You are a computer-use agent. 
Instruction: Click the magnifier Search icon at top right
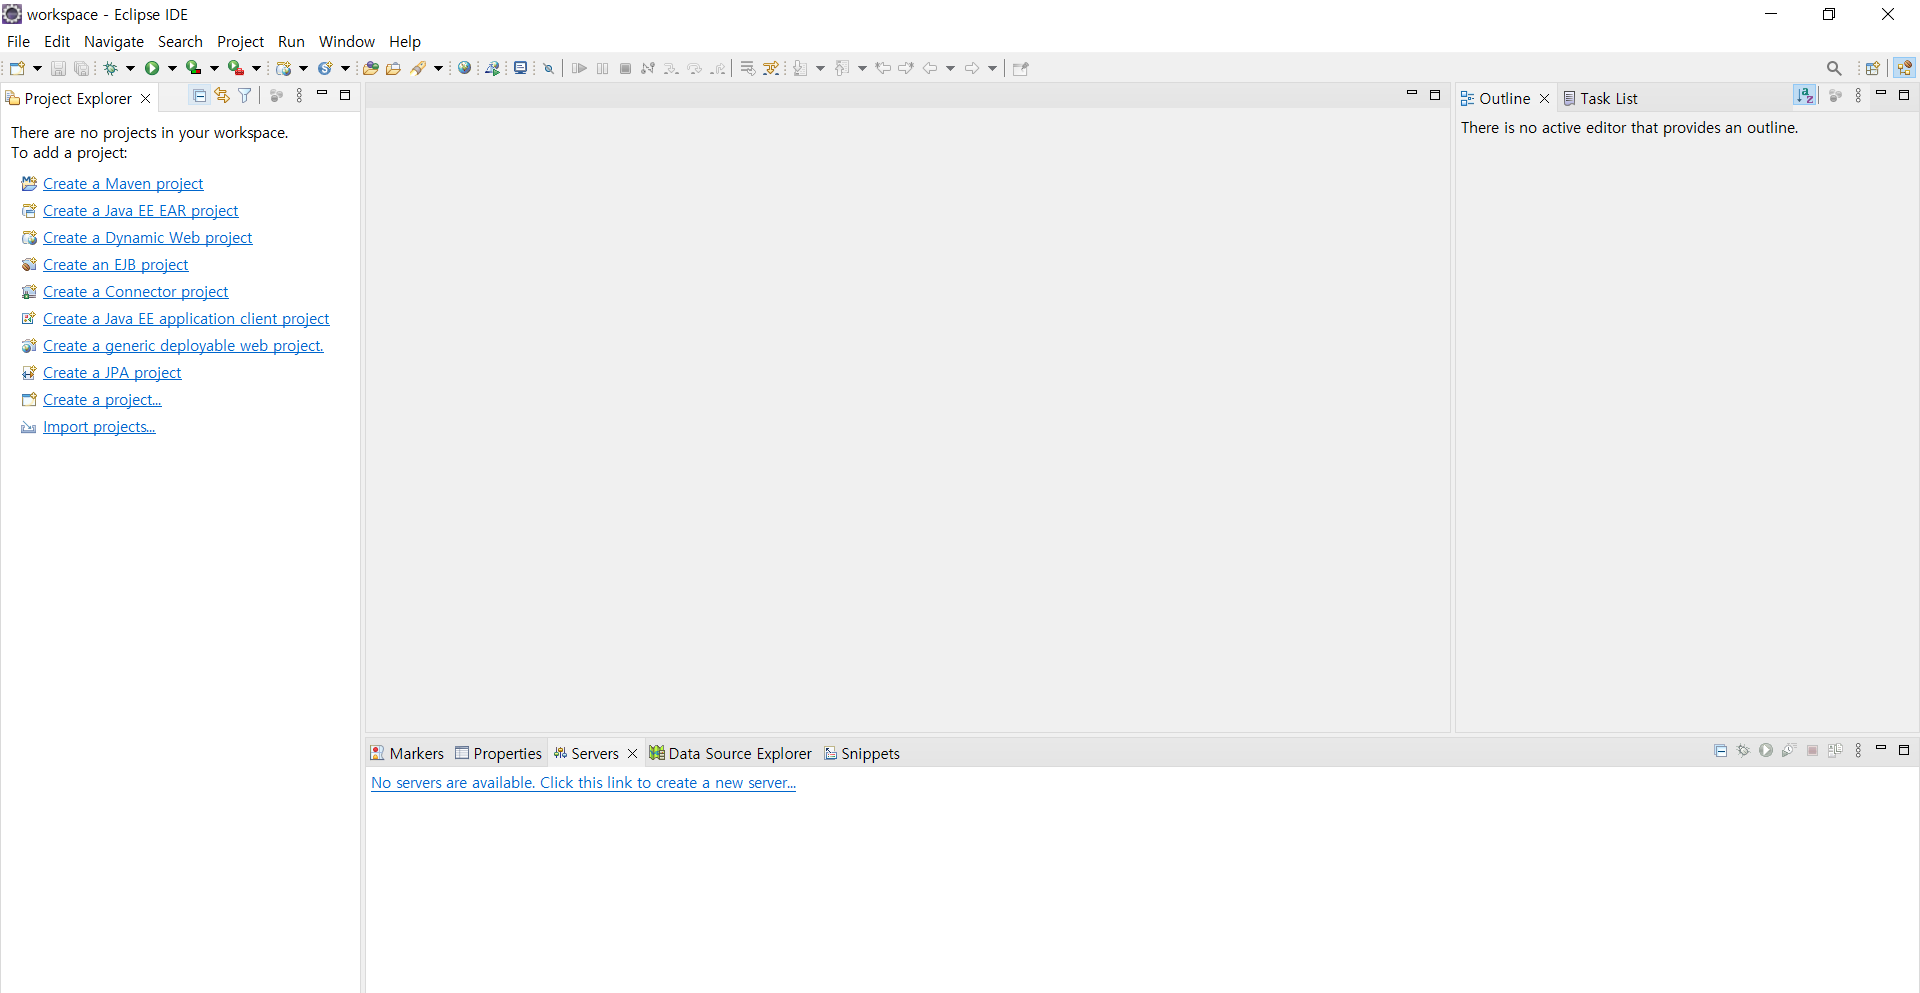point(1834,68)
